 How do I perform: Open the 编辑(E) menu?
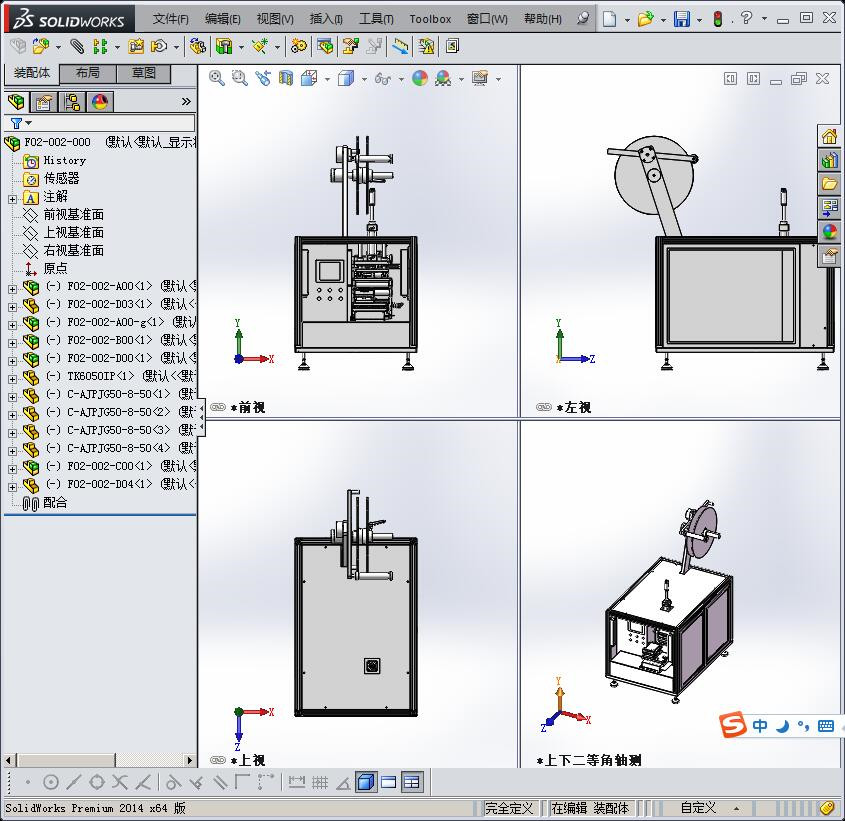tap(223, 19)
